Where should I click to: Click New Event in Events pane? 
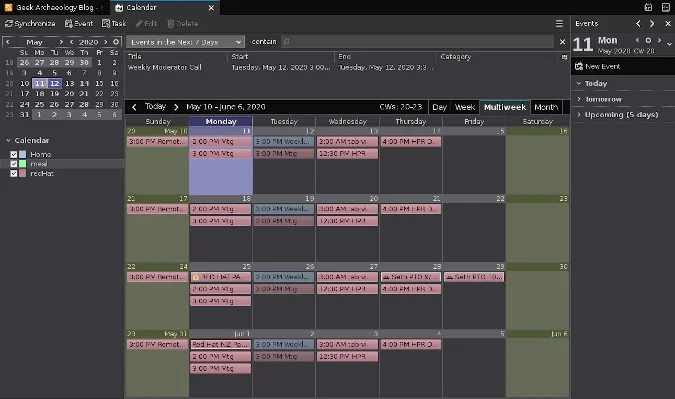598,66
